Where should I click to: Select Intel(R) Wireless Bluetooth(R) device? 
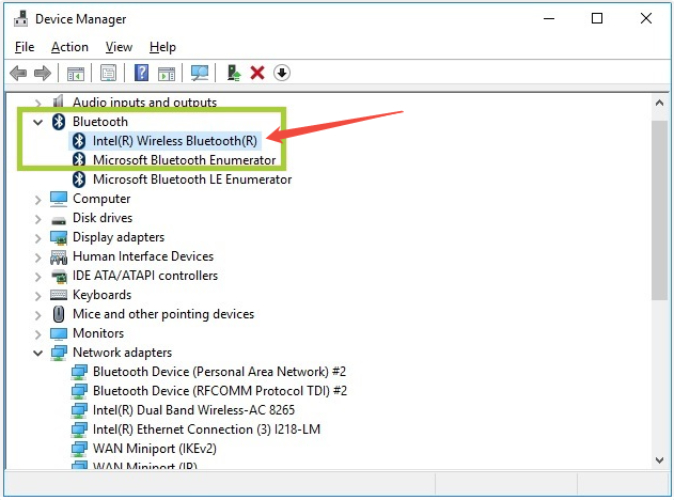(175, 141)
